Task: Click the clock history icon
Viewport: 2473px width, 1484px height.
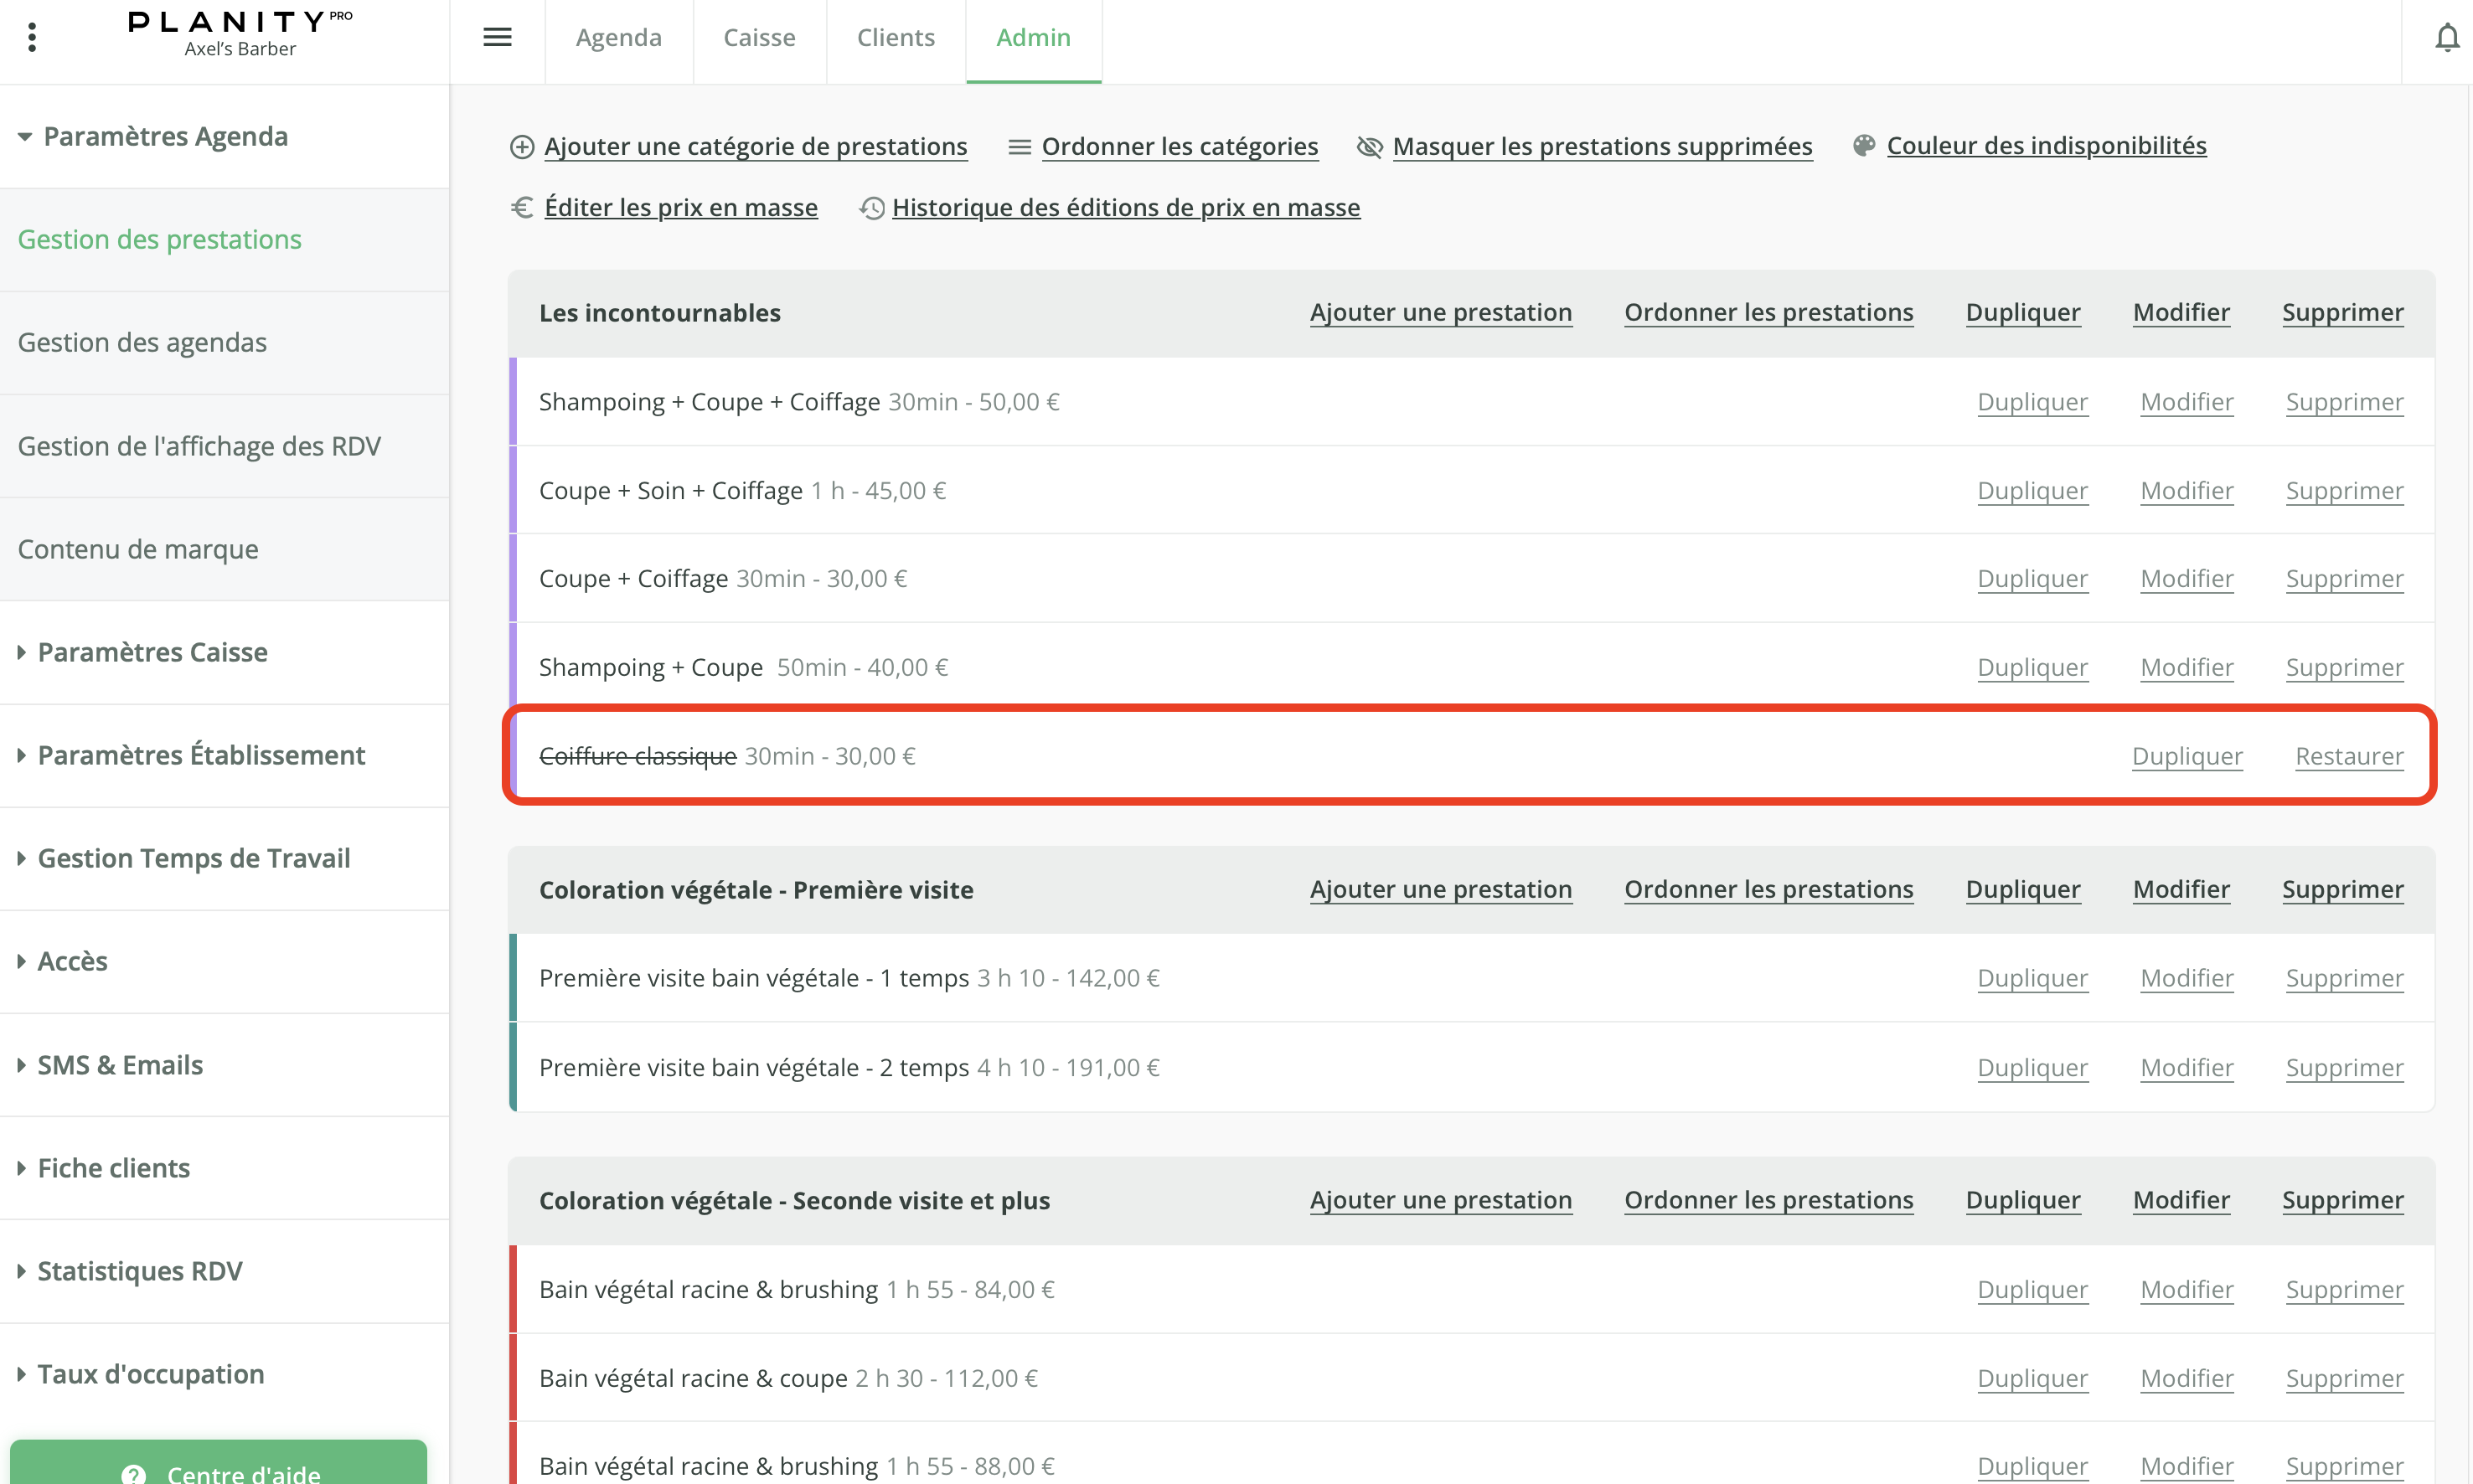Action: pyautogui.click(x=872, y=208)
